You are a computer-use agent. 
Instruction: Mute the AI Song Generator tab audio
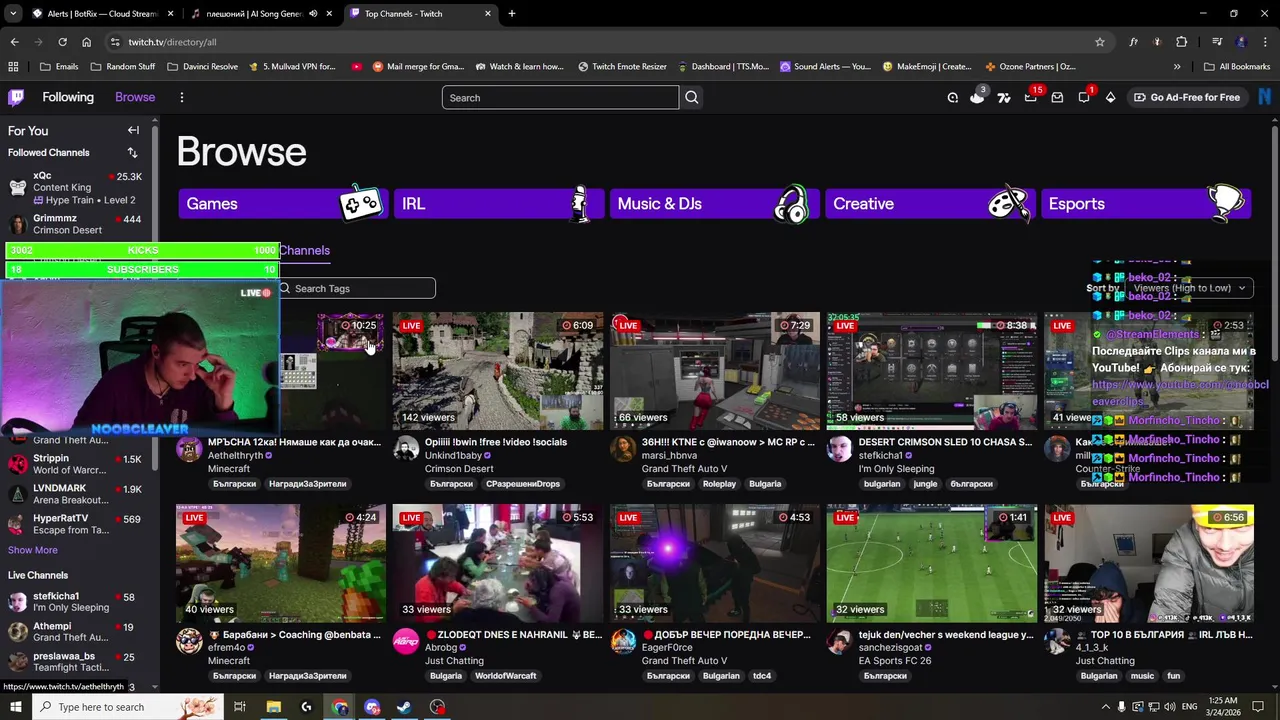pos(313,14)
